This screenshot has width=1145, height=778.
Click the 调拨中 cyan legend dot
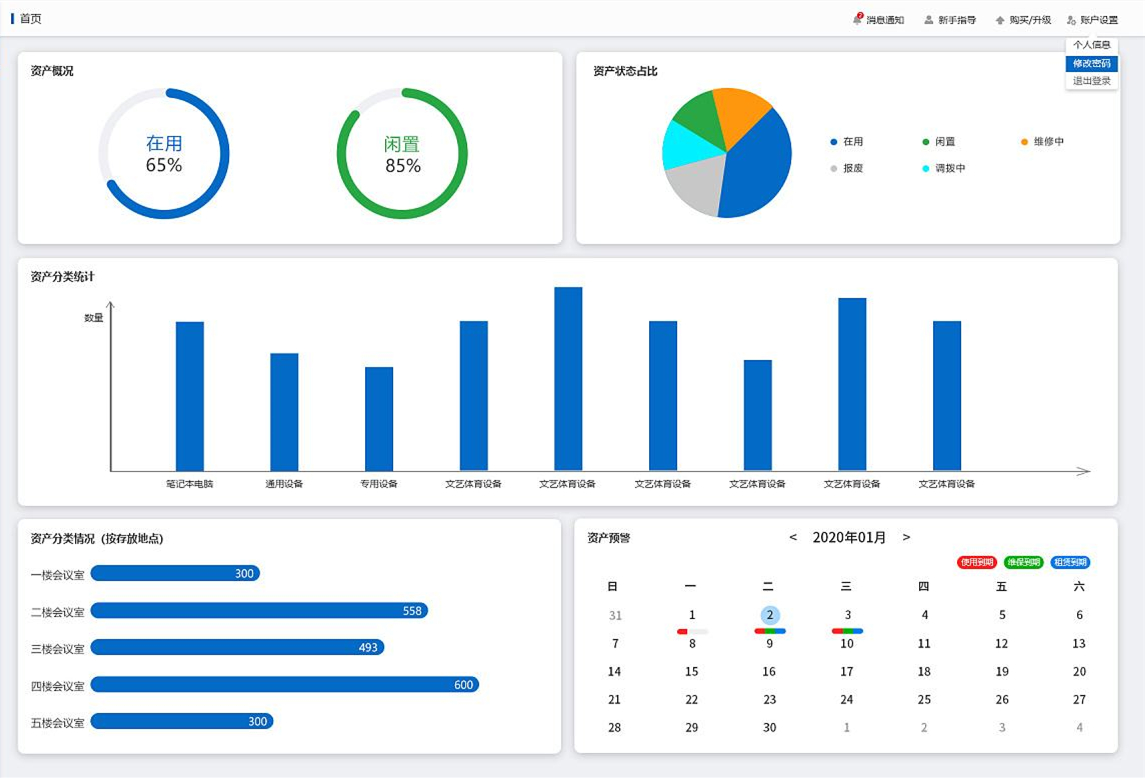tap(926, 169)
